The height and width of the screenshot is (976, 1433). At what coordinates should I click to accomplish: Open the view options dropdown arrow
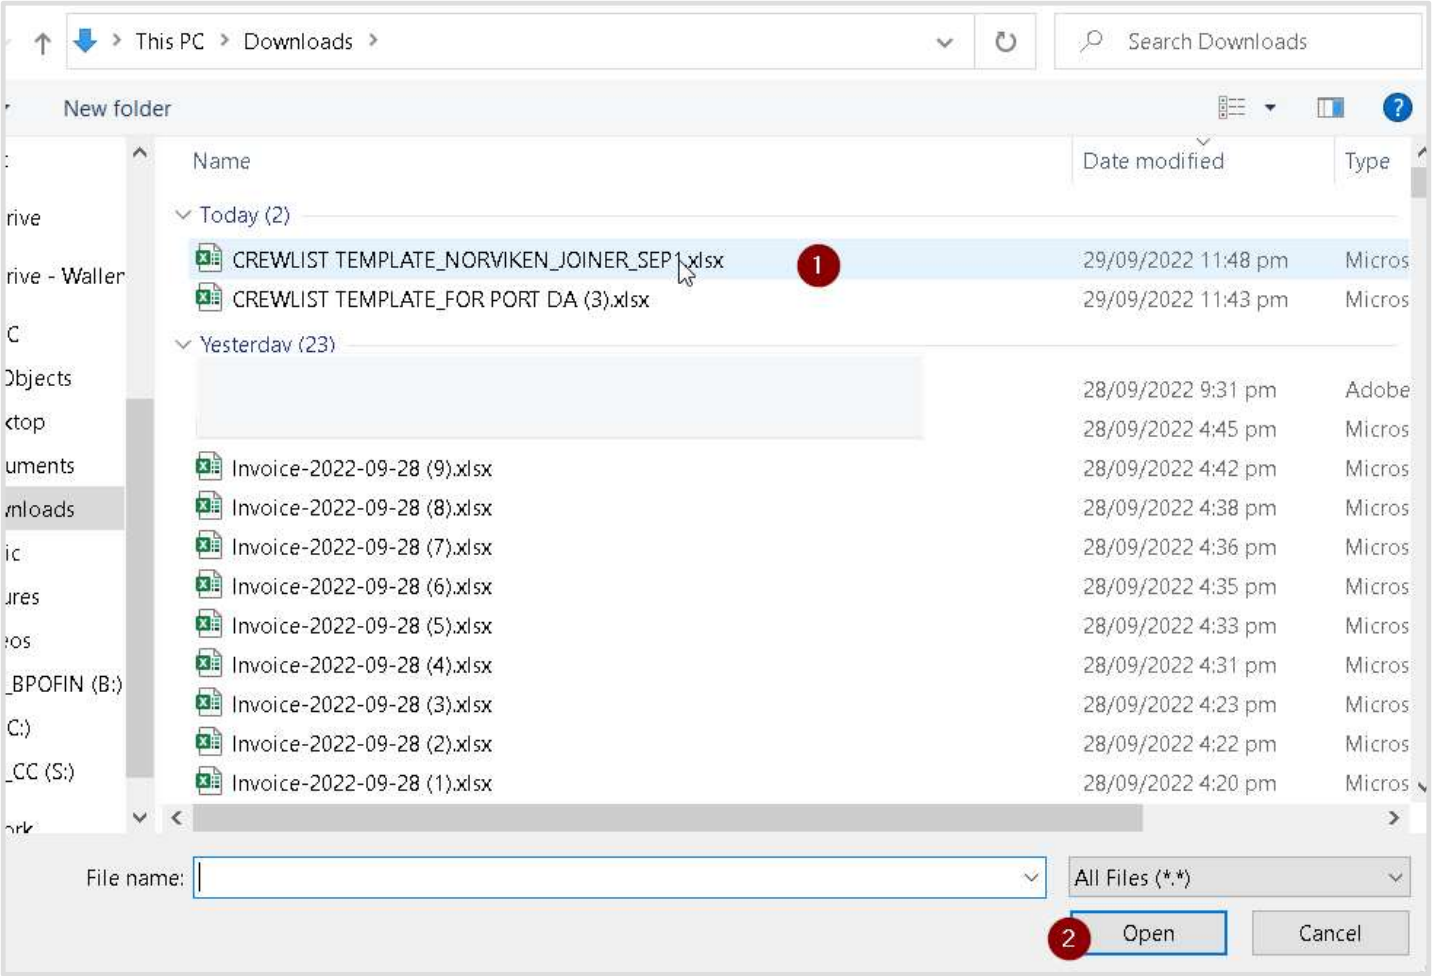(1270, 107)
